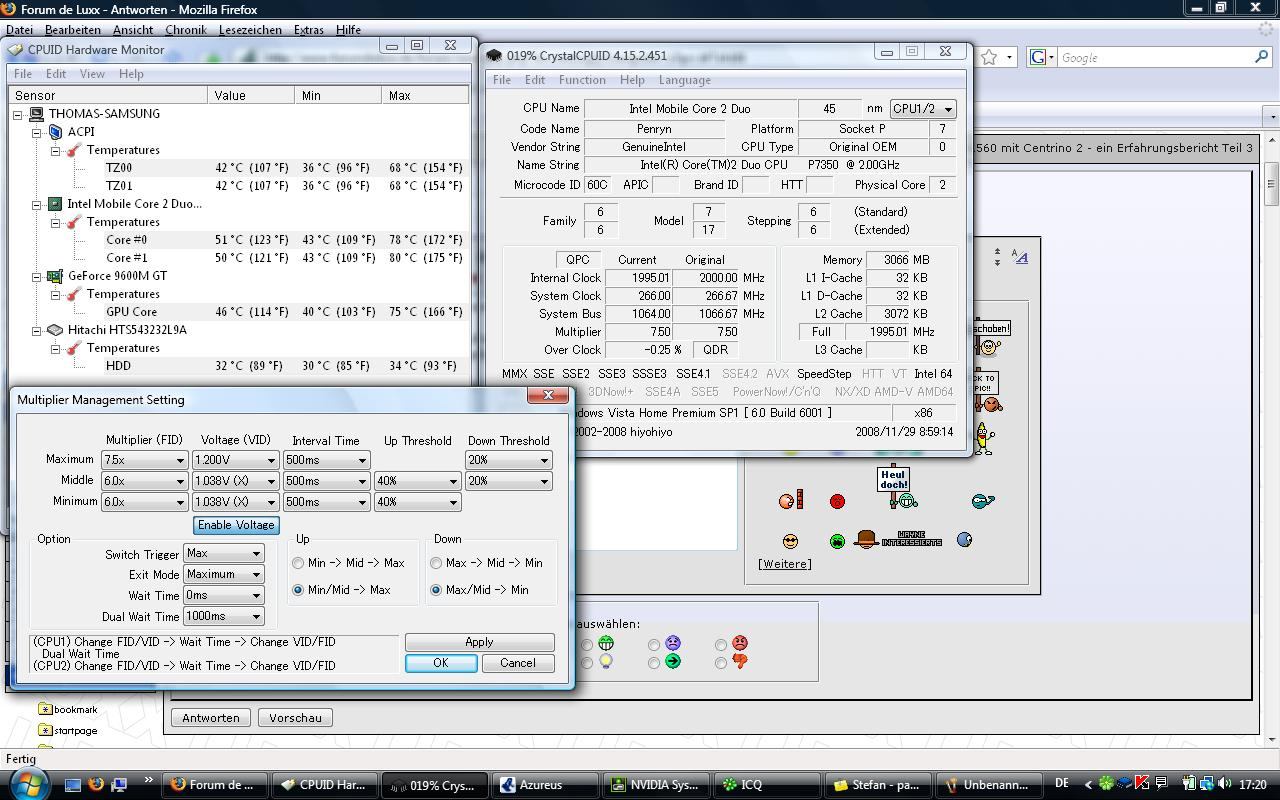The height and width of the screenshot is (800, 1280).
Task: Open the Exit Mode dropdown
Action: tap(224, 574)
